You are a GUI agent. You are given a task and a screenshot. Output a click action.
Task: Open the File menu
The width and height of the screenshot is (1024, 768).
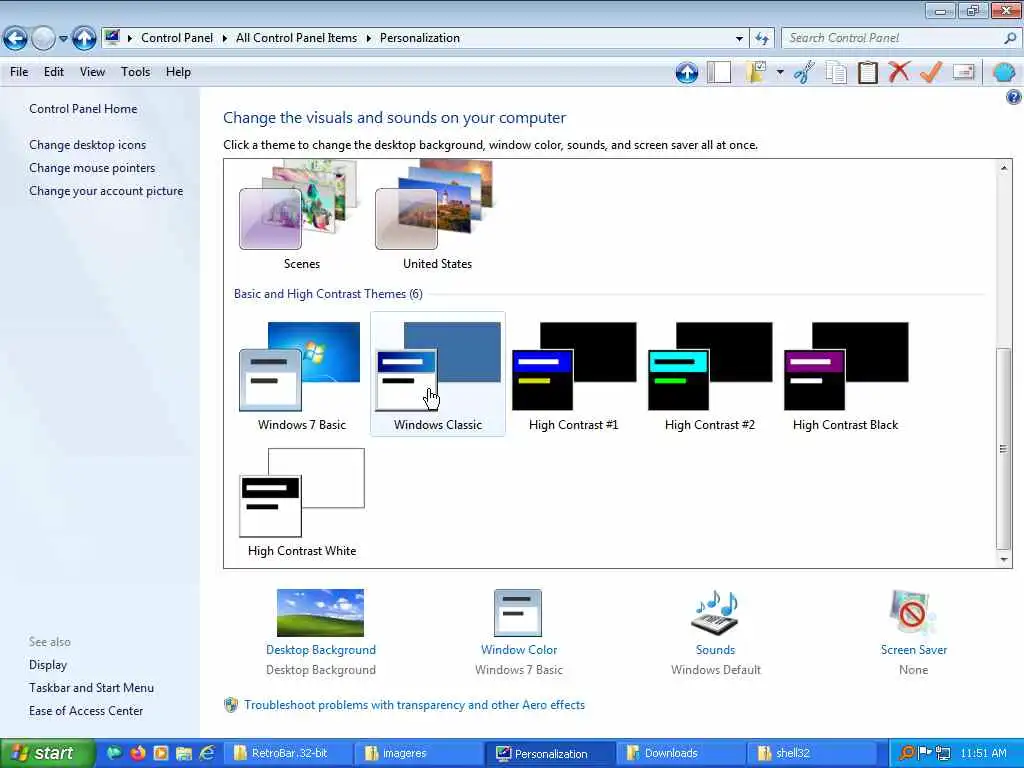click(19, 72)
